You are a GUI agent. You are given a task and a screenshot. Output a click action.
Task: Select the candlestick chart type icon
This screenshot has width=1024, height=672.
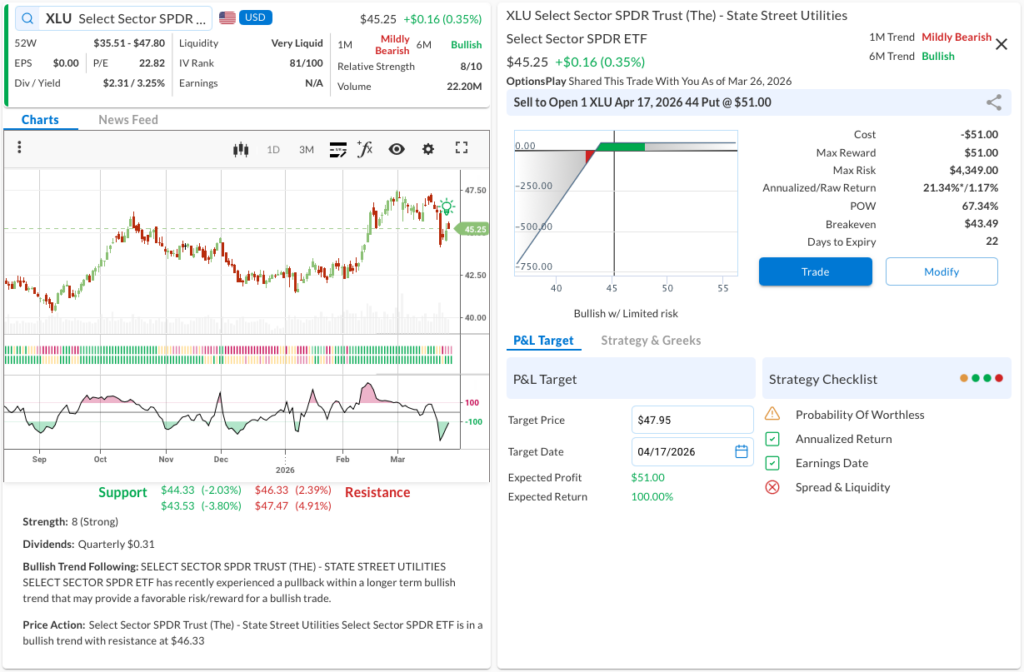(x=239, y=149)
